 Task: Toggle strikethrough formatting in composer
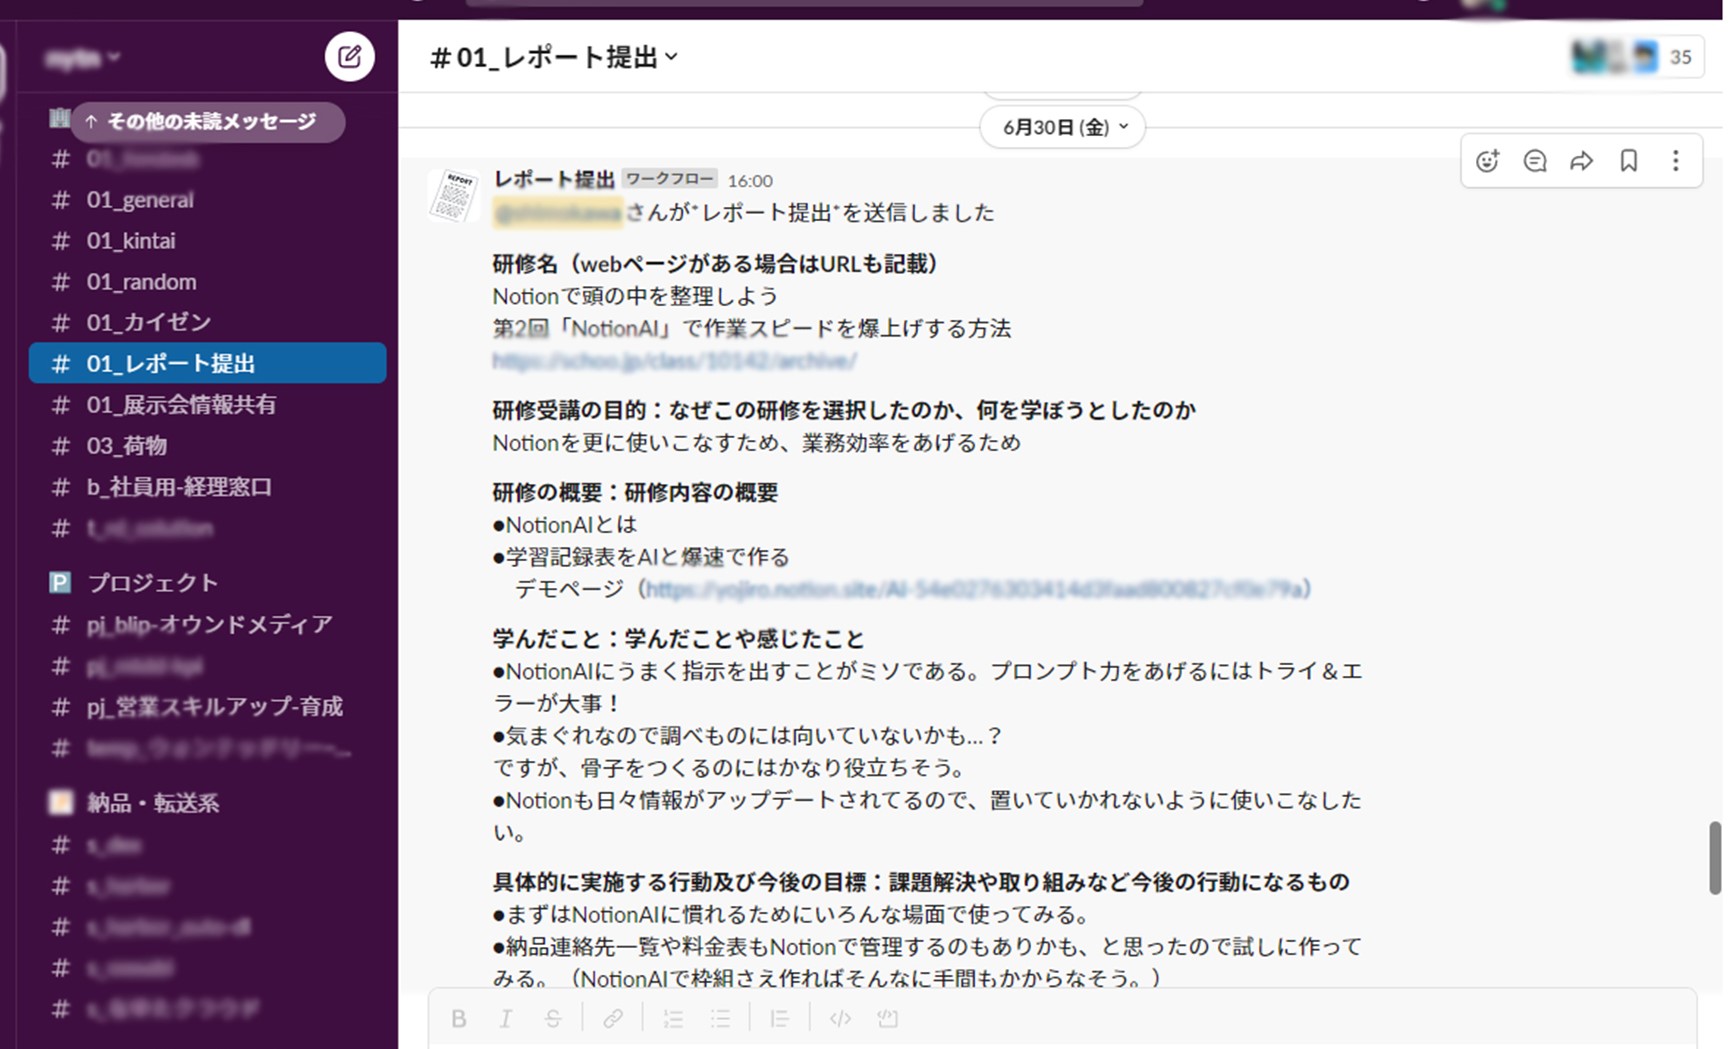pos(553,1018)
